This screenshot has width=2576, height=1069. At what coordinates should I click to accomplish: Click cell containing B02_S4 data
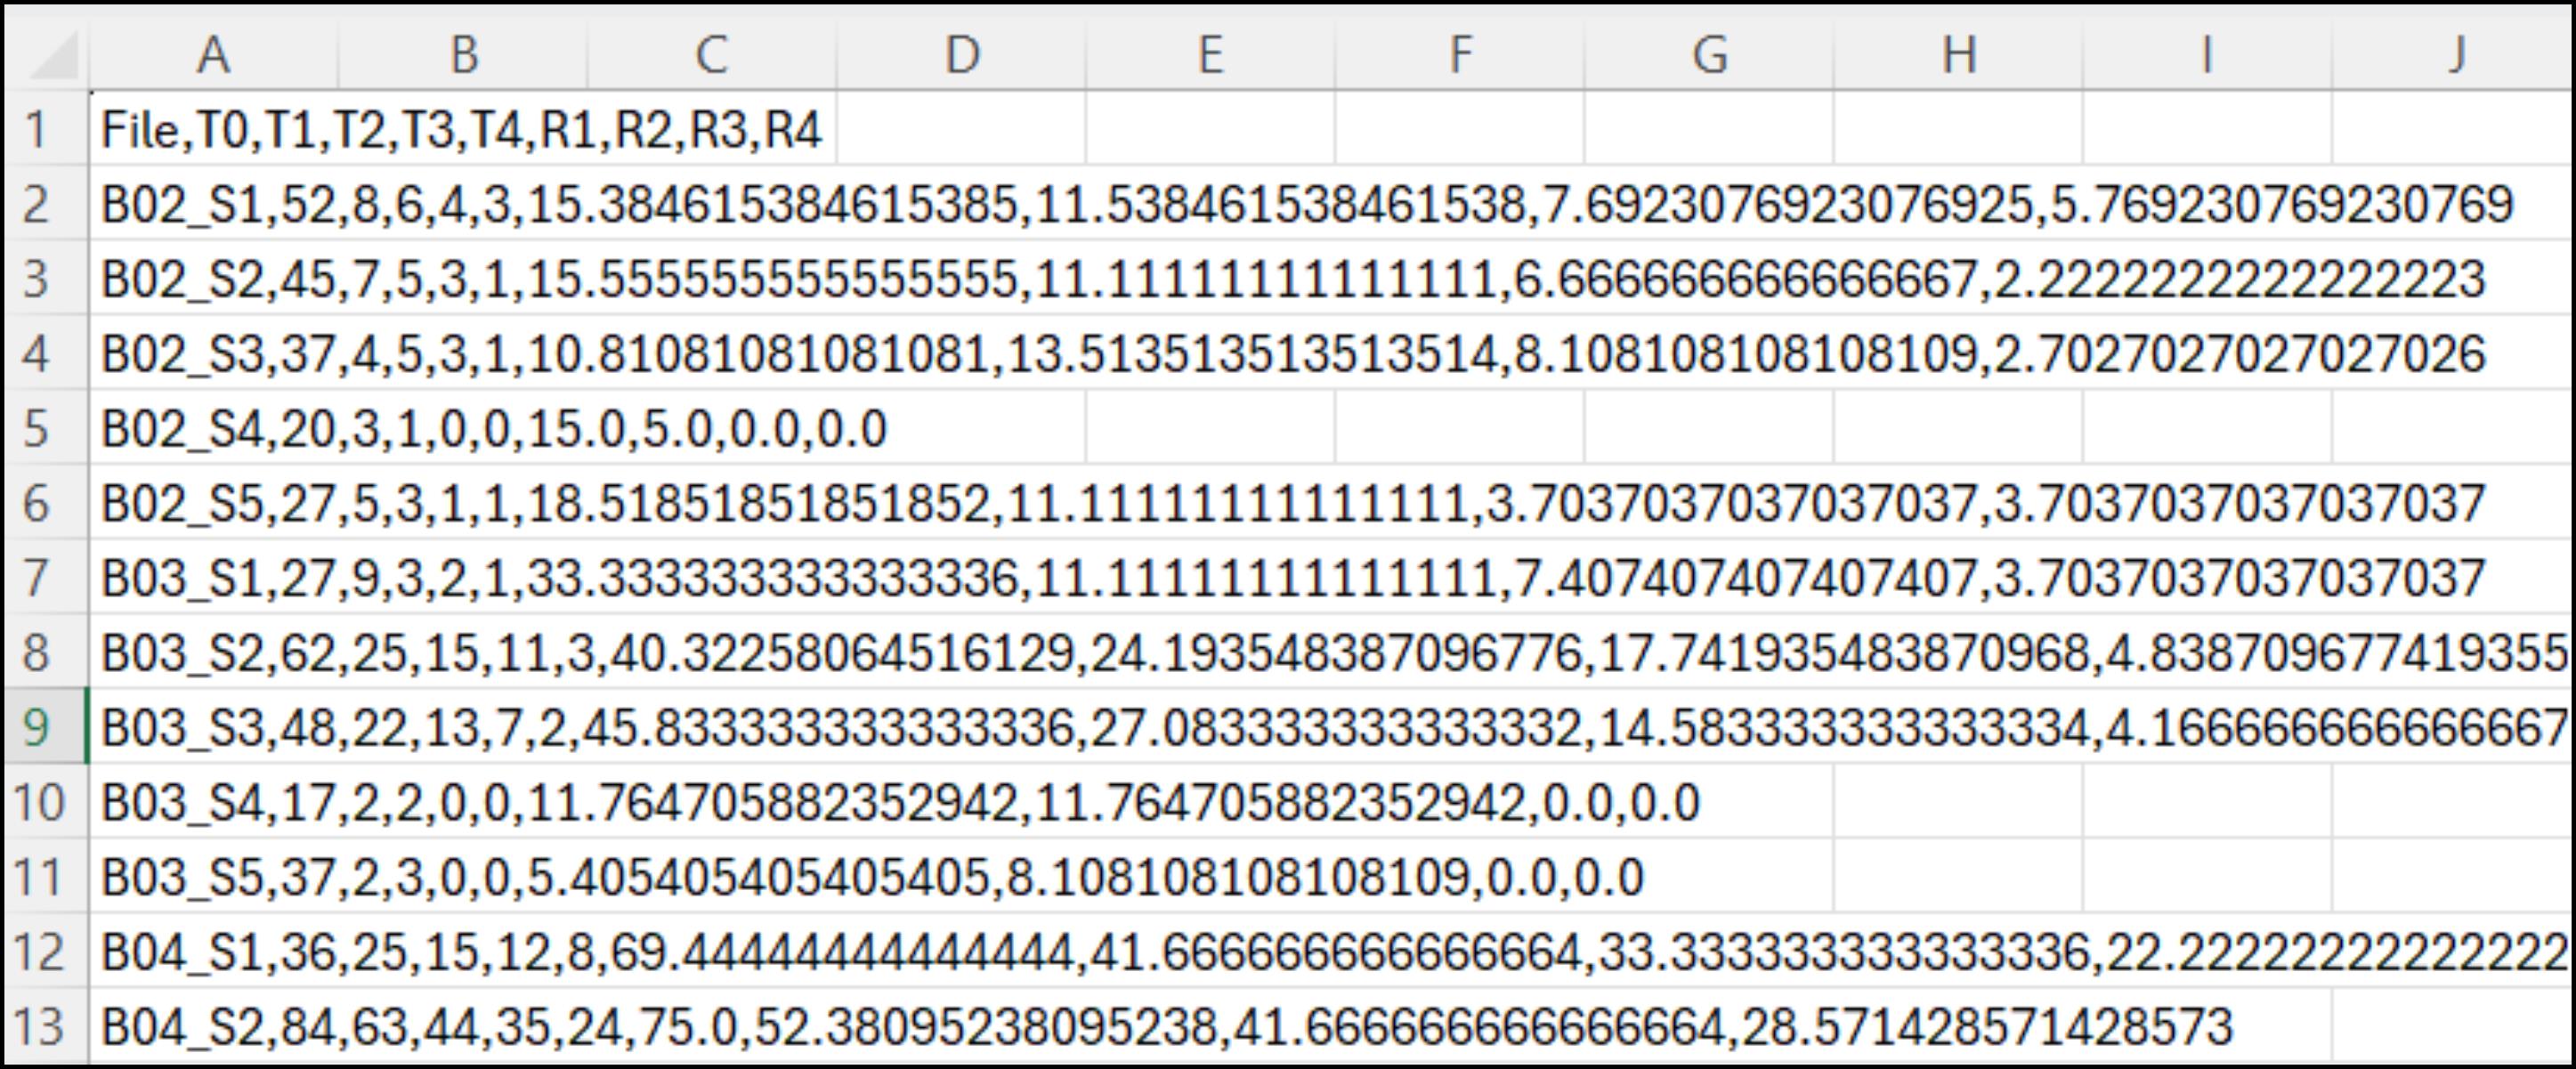(x=213, y=428)
